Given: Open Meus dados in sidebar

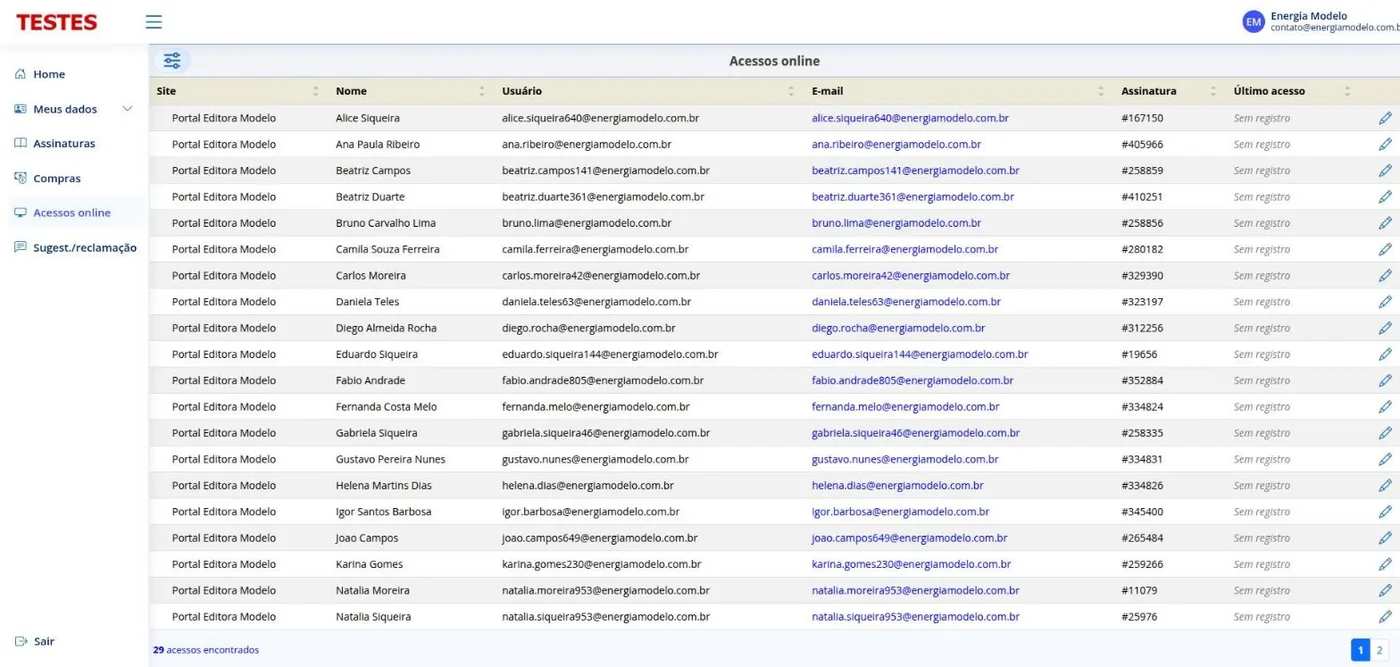Looking at the screenshot, I should [65, 109].
